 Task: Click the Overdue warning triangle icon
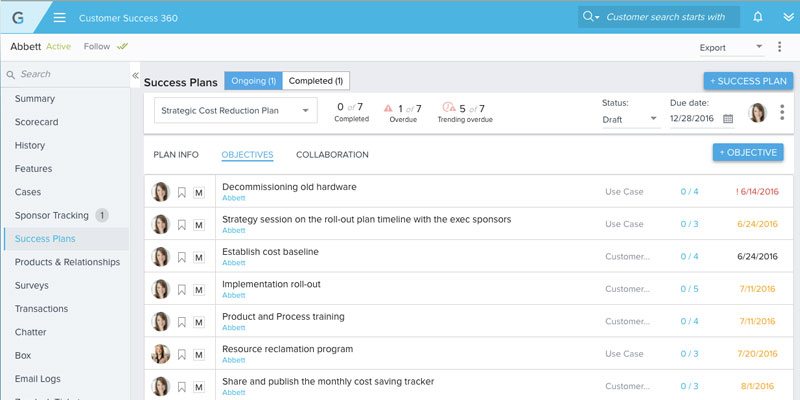click(388, 108)
